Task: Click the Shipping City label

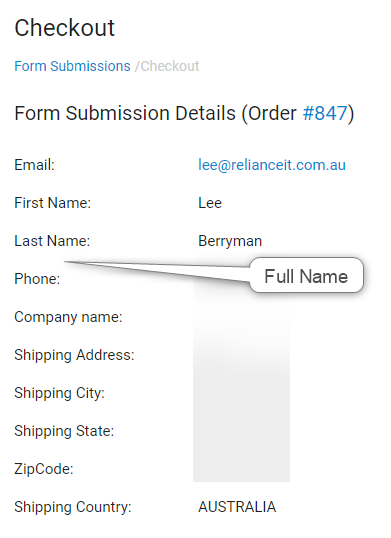Action: tap(59, 393)
